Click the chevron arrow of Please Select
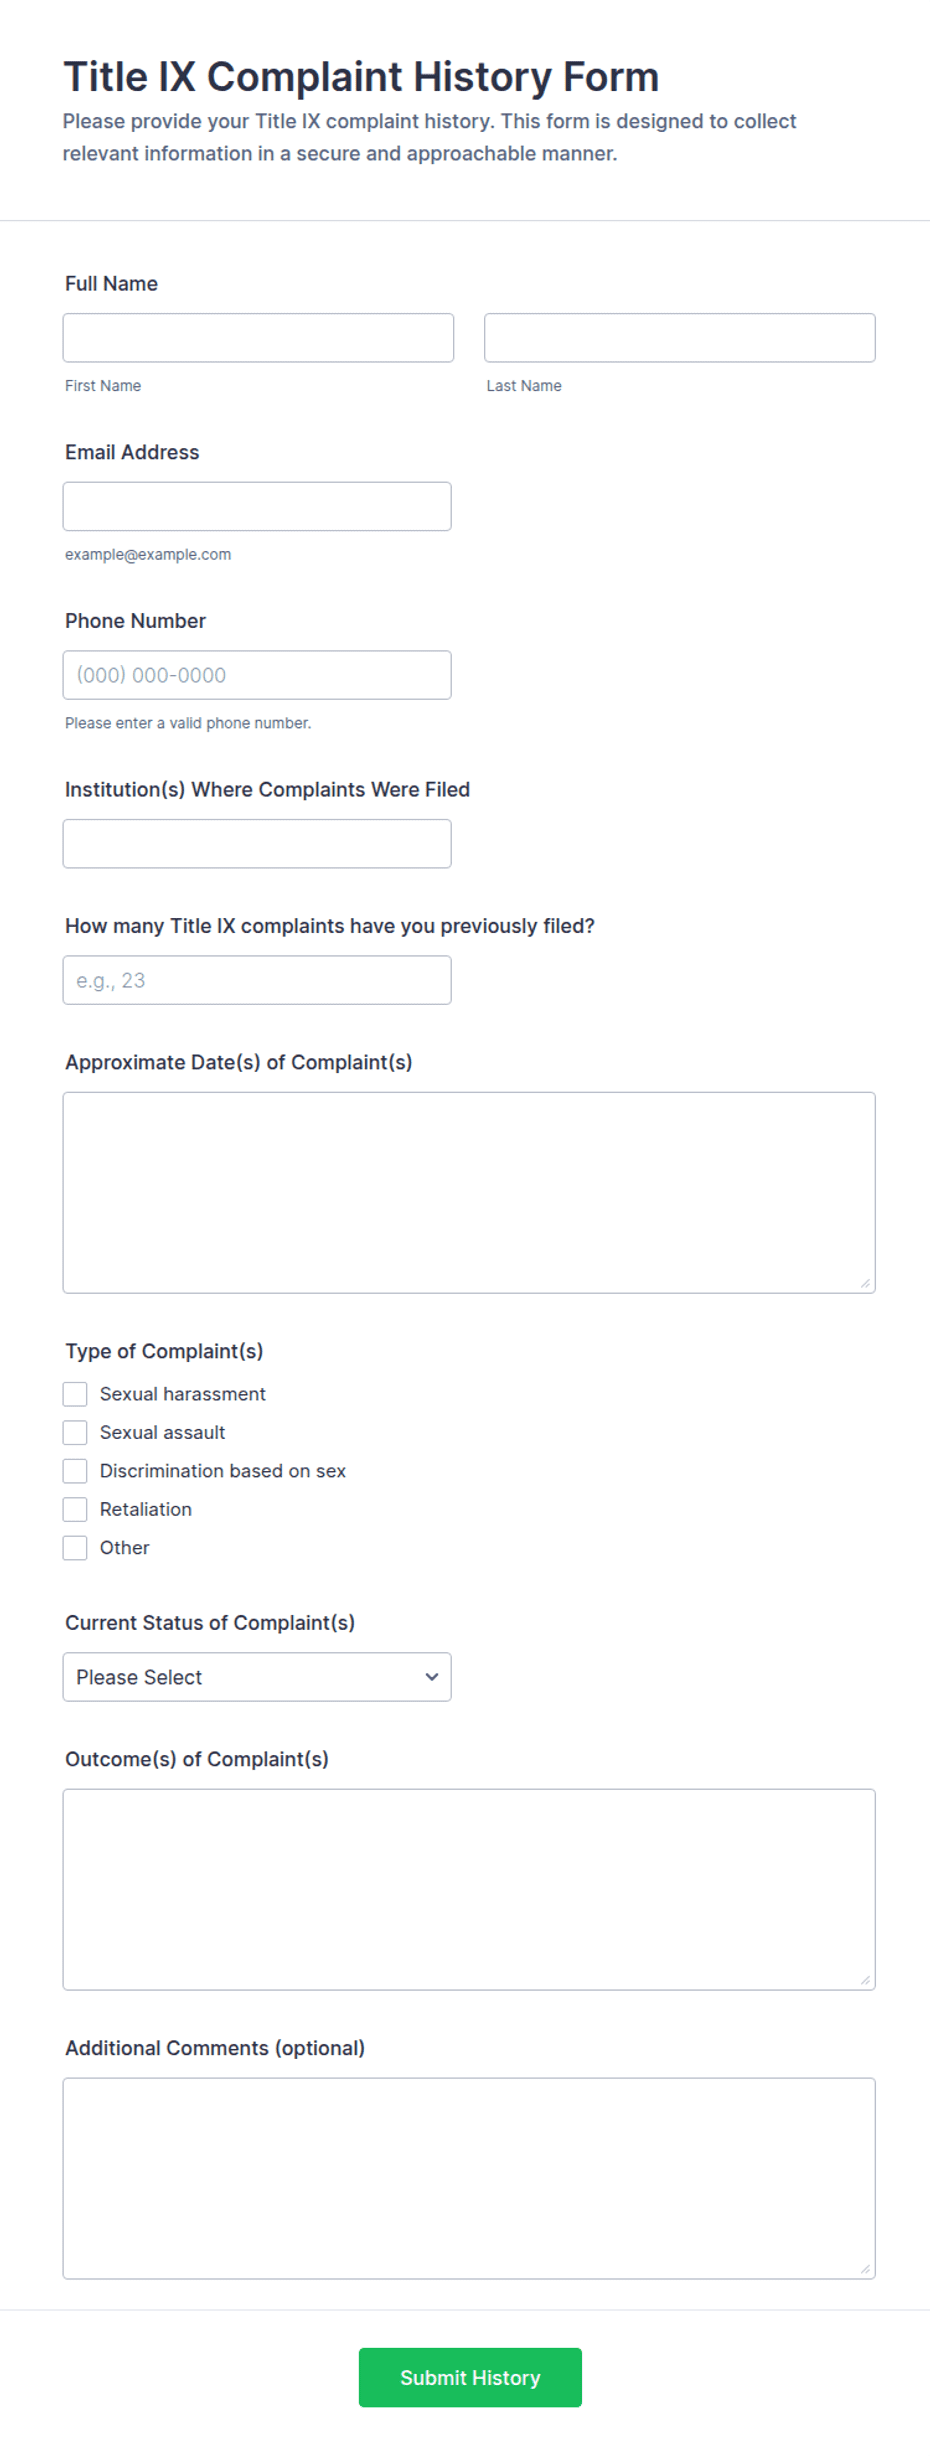The image size is (930, 2456). (432, 1677)
